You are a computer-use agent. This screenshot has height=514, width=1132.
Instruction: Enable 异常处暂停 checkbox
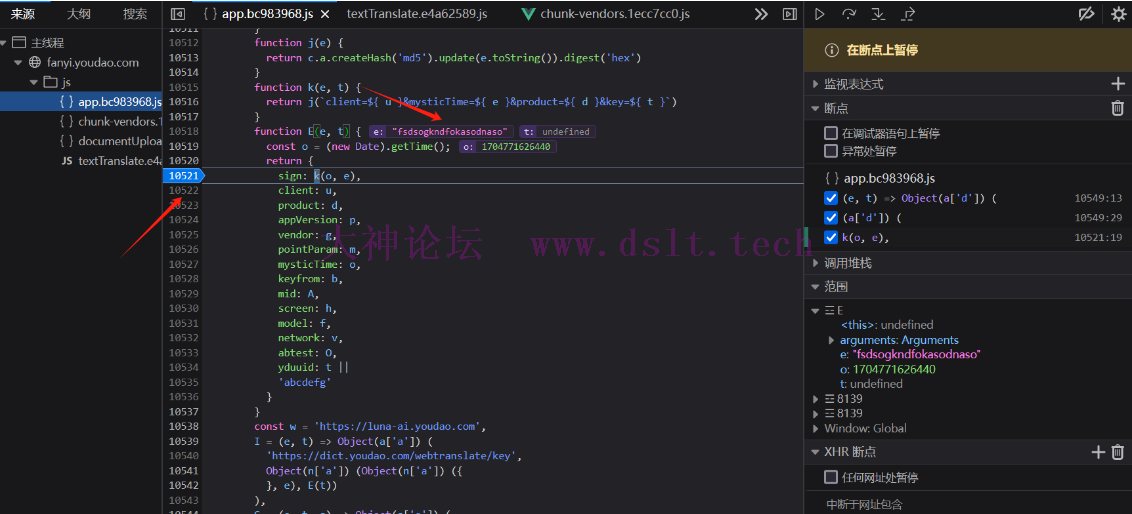[831, 151]
